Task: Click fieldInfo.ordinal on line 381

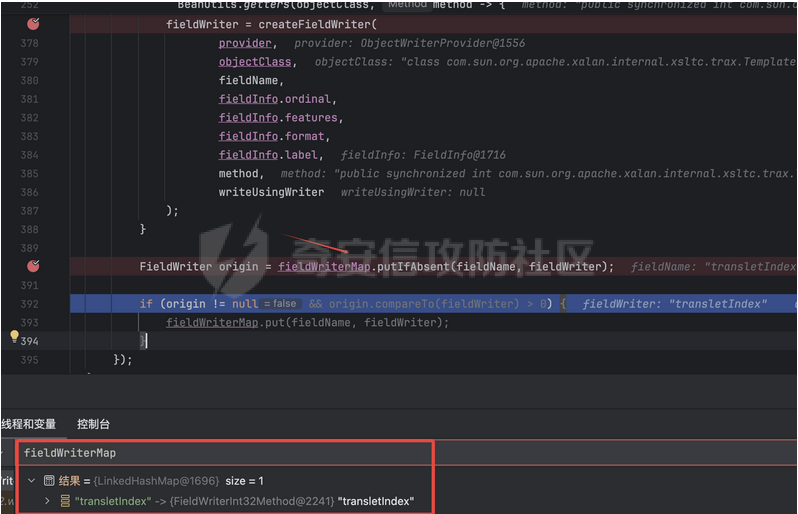Action: pos(278,99)
